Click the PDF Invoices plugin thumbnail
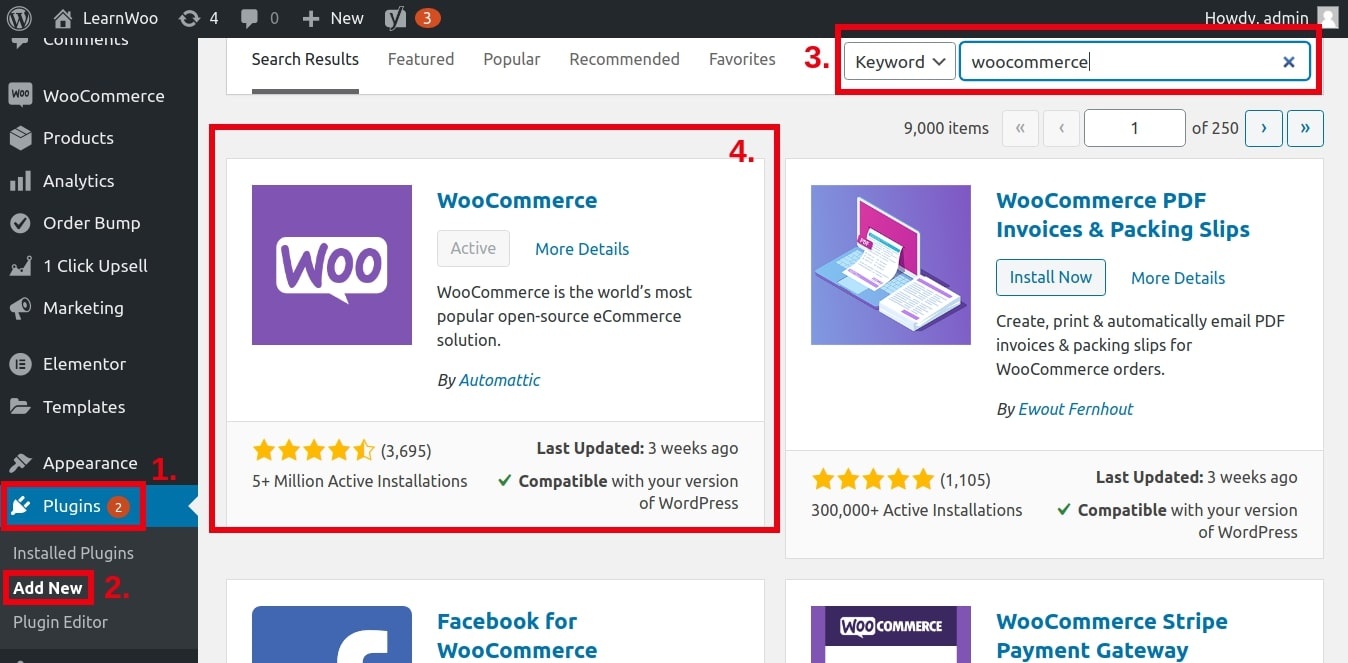 click(891, 265)
